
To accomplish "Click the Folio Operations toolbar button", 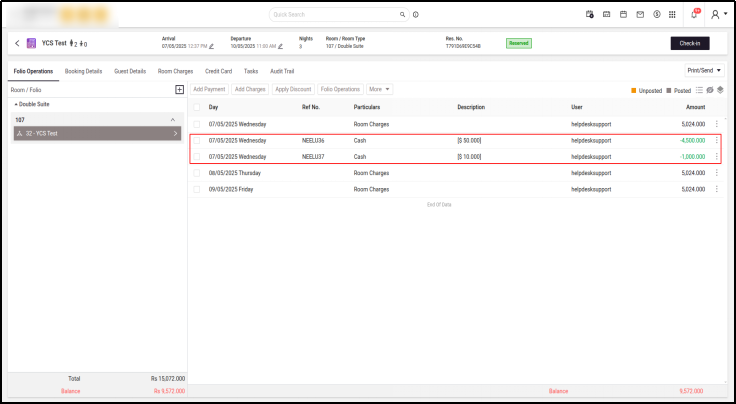I will pyautogui.click(x=340, y=89).
